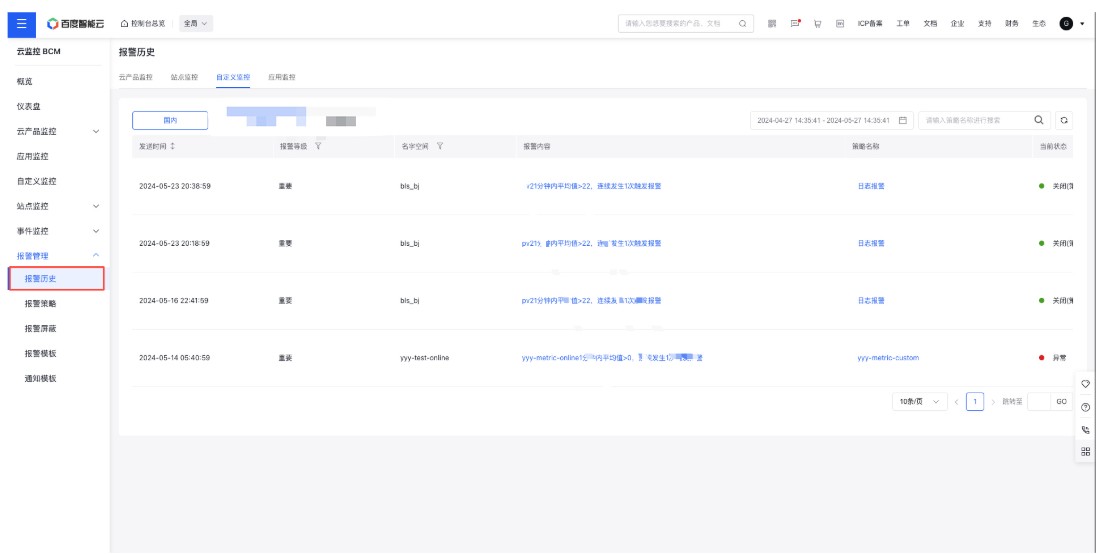
Task: Switch to 云产品监控 tab
Action: [x=135, y=77]
